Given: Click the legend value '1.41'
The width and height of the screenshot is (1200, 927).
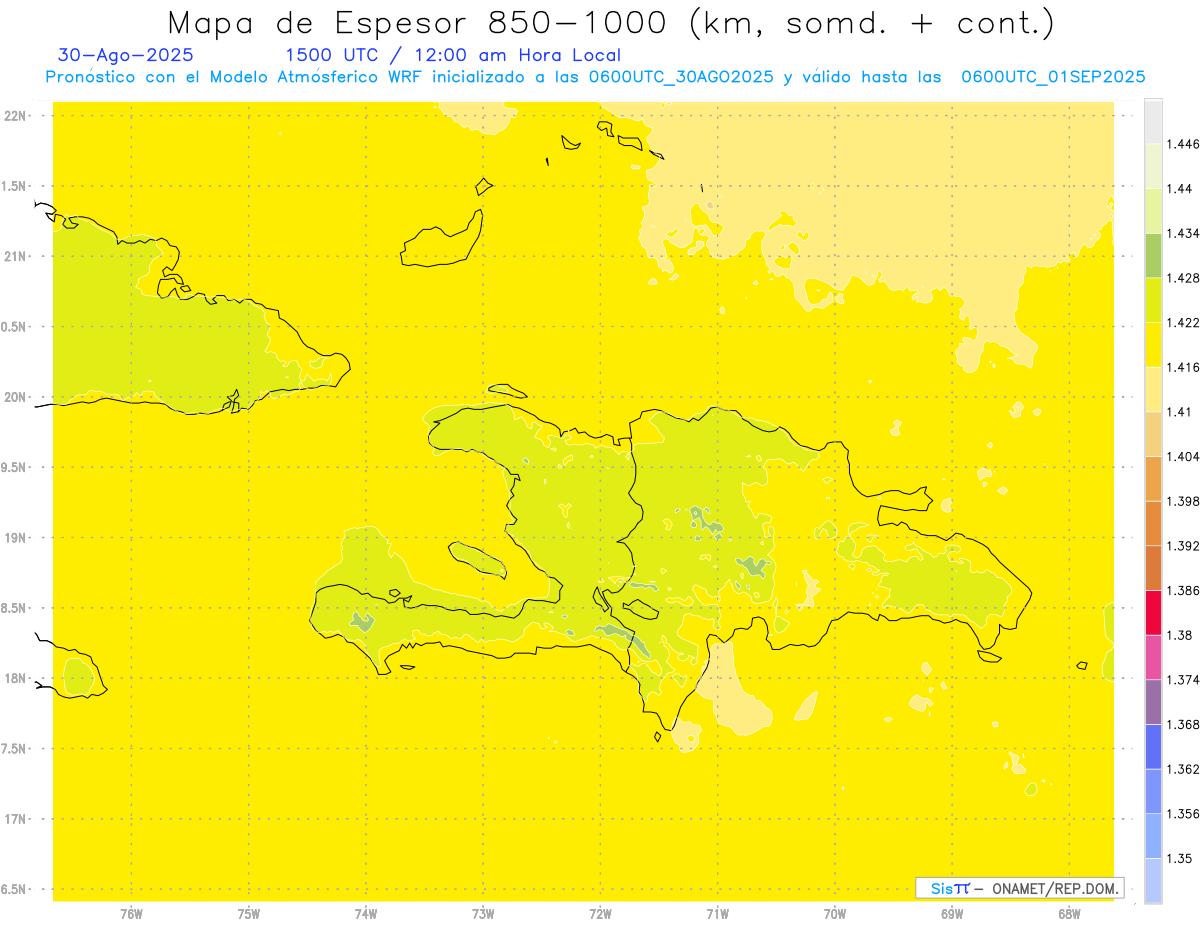Looking at the screenshot, I should 1180,412.
